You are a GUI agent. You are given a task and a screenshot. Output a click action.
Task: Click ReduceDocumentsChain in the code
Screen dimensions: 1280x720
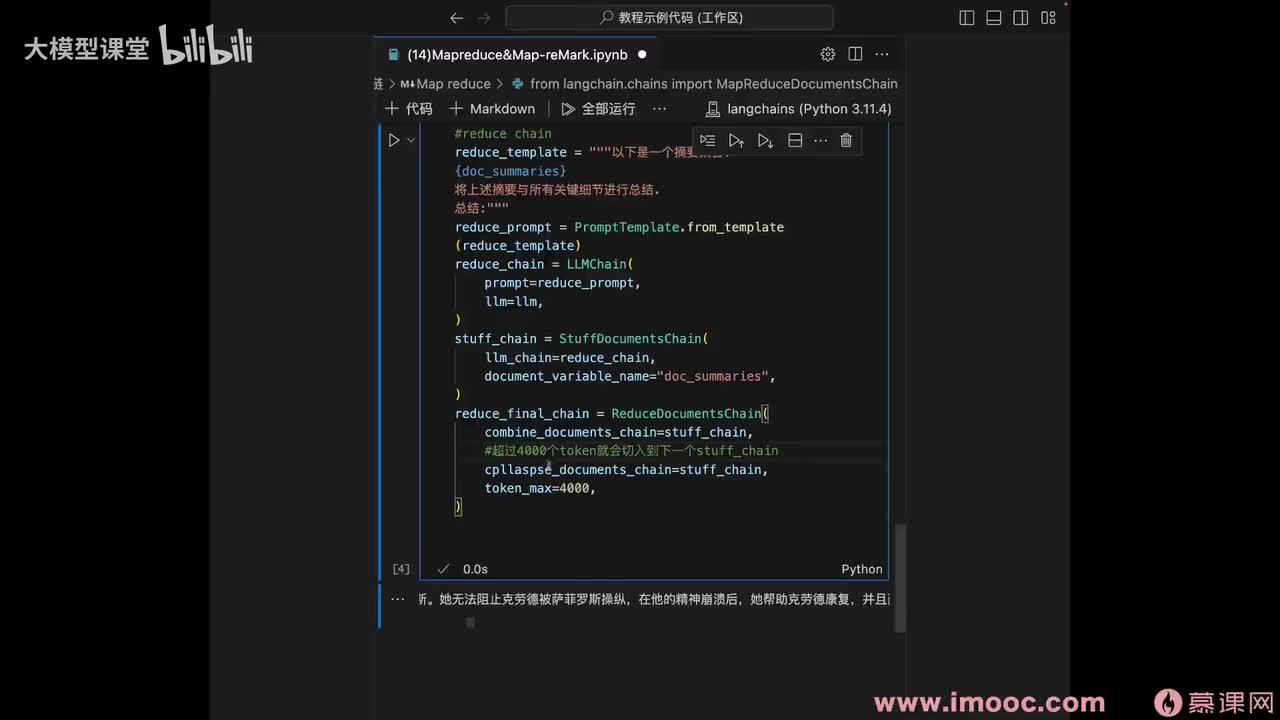click(686, 413)
